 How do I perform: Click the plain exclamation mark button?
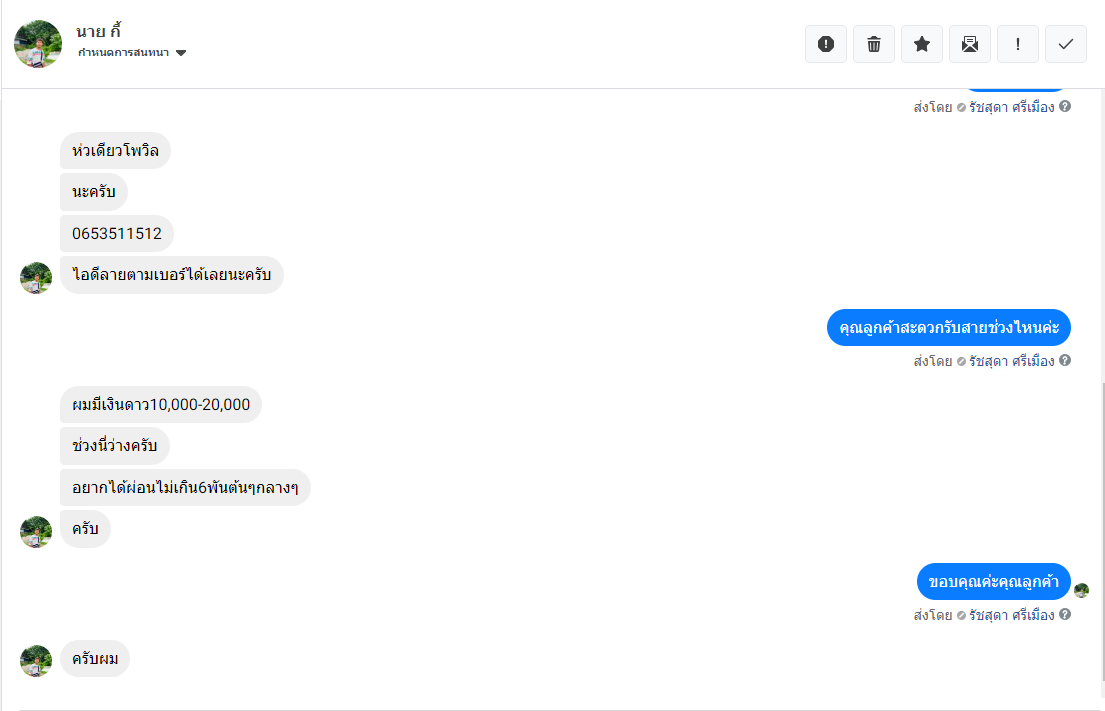point(1018,44)
